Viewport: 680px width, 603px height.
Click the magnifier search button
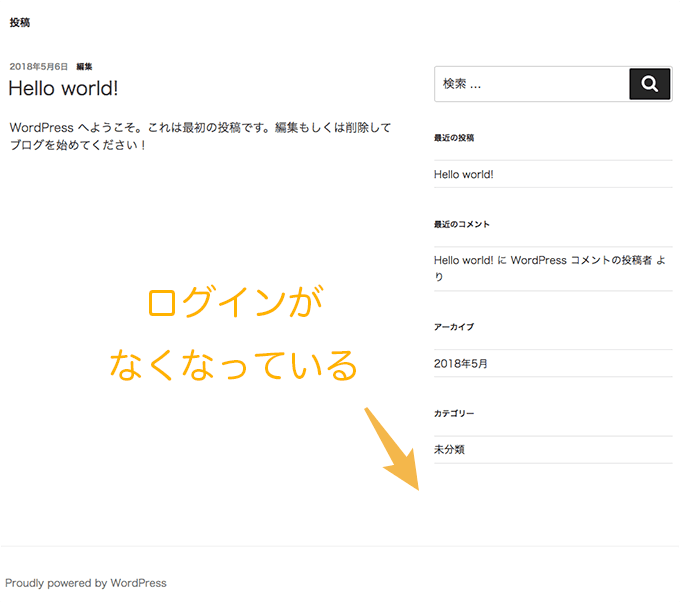(x=649, y=84)
